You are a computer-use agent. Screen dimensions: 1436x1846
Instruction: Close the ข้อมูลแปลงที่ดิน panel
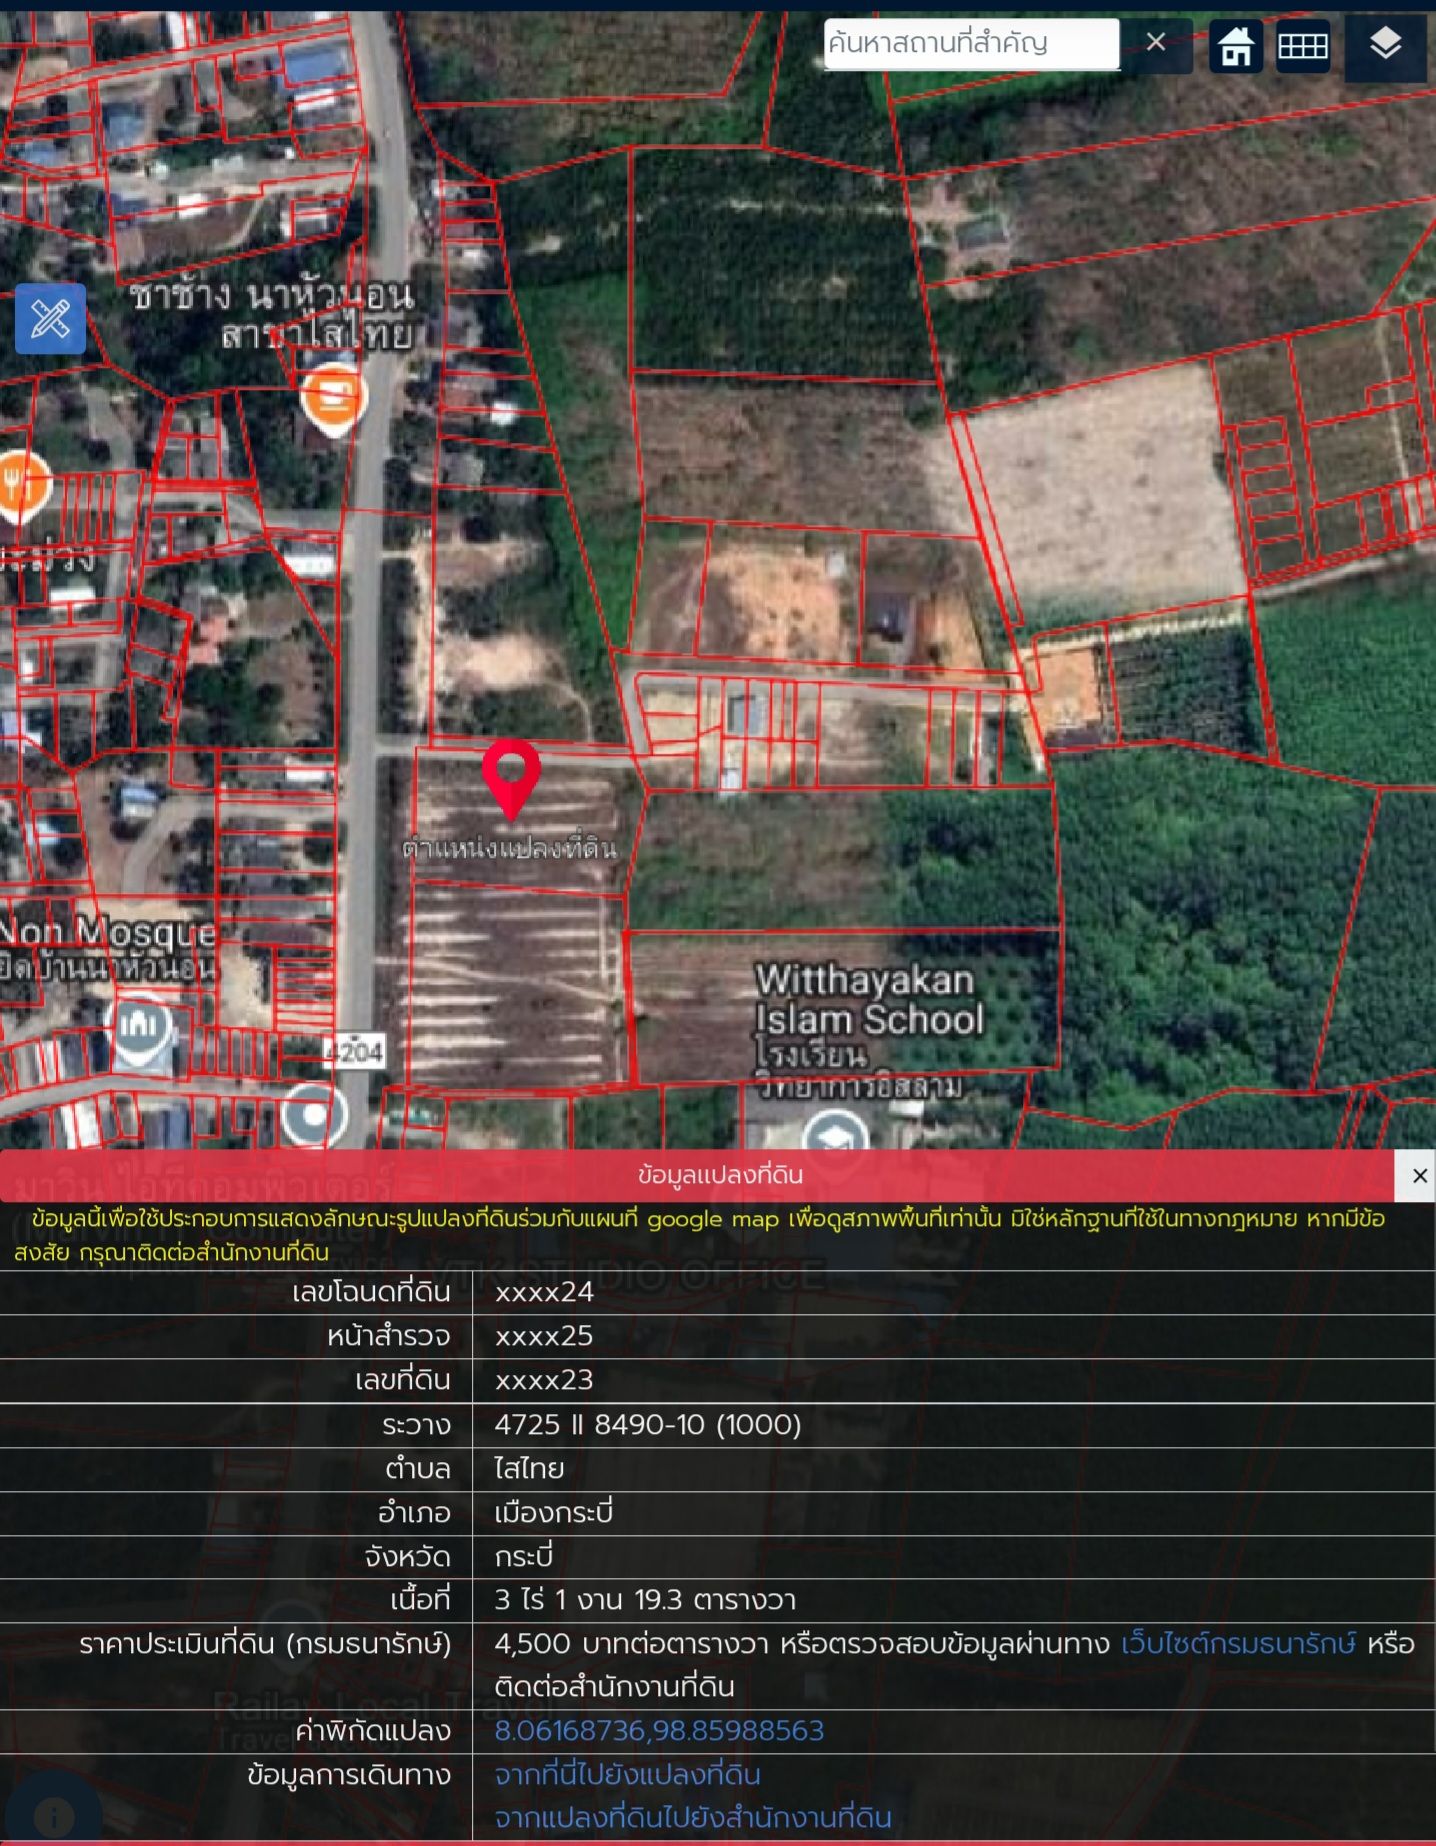[1418, 1176]
